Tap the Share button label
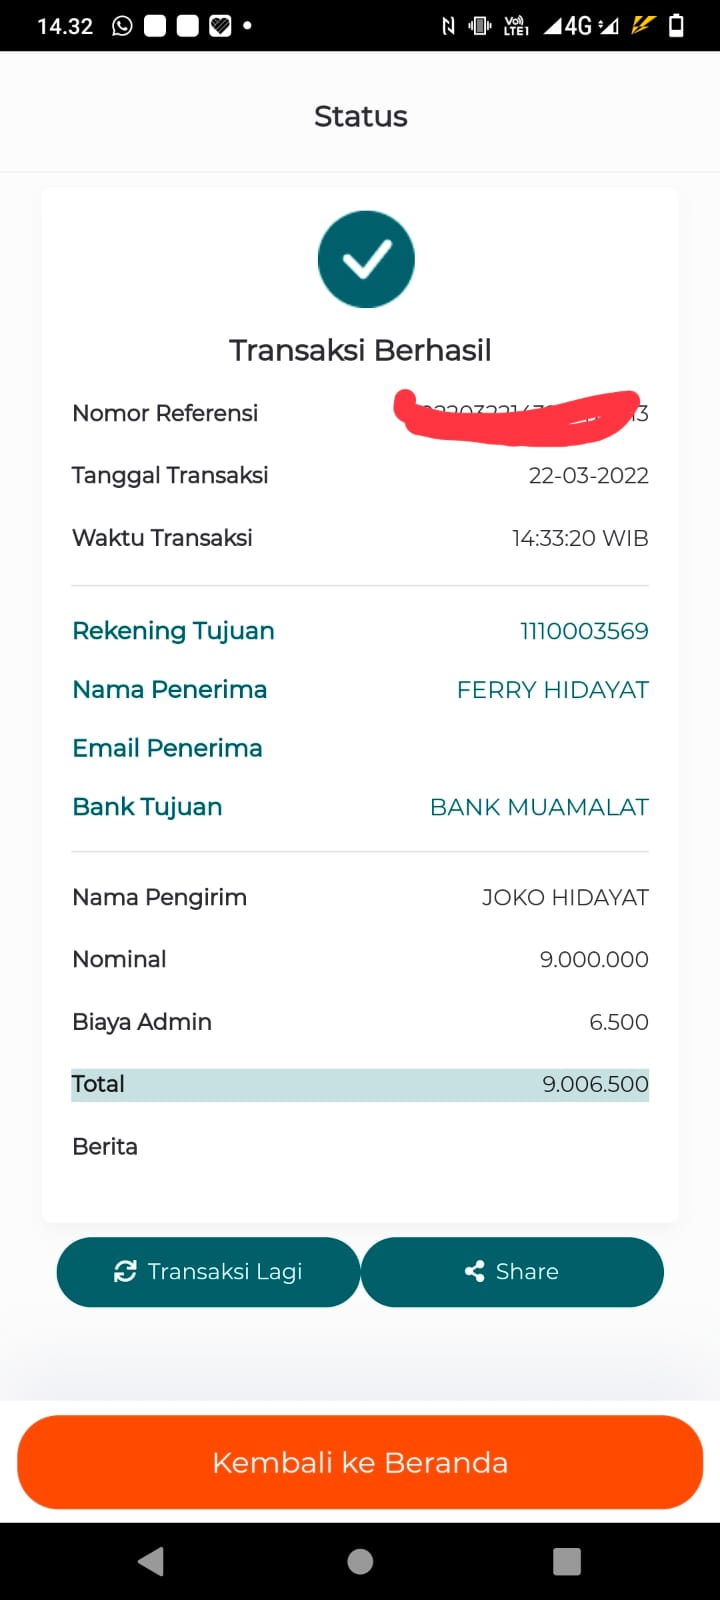The image size is (720, 1600). pyautogui.click(x=527, y=1271)
